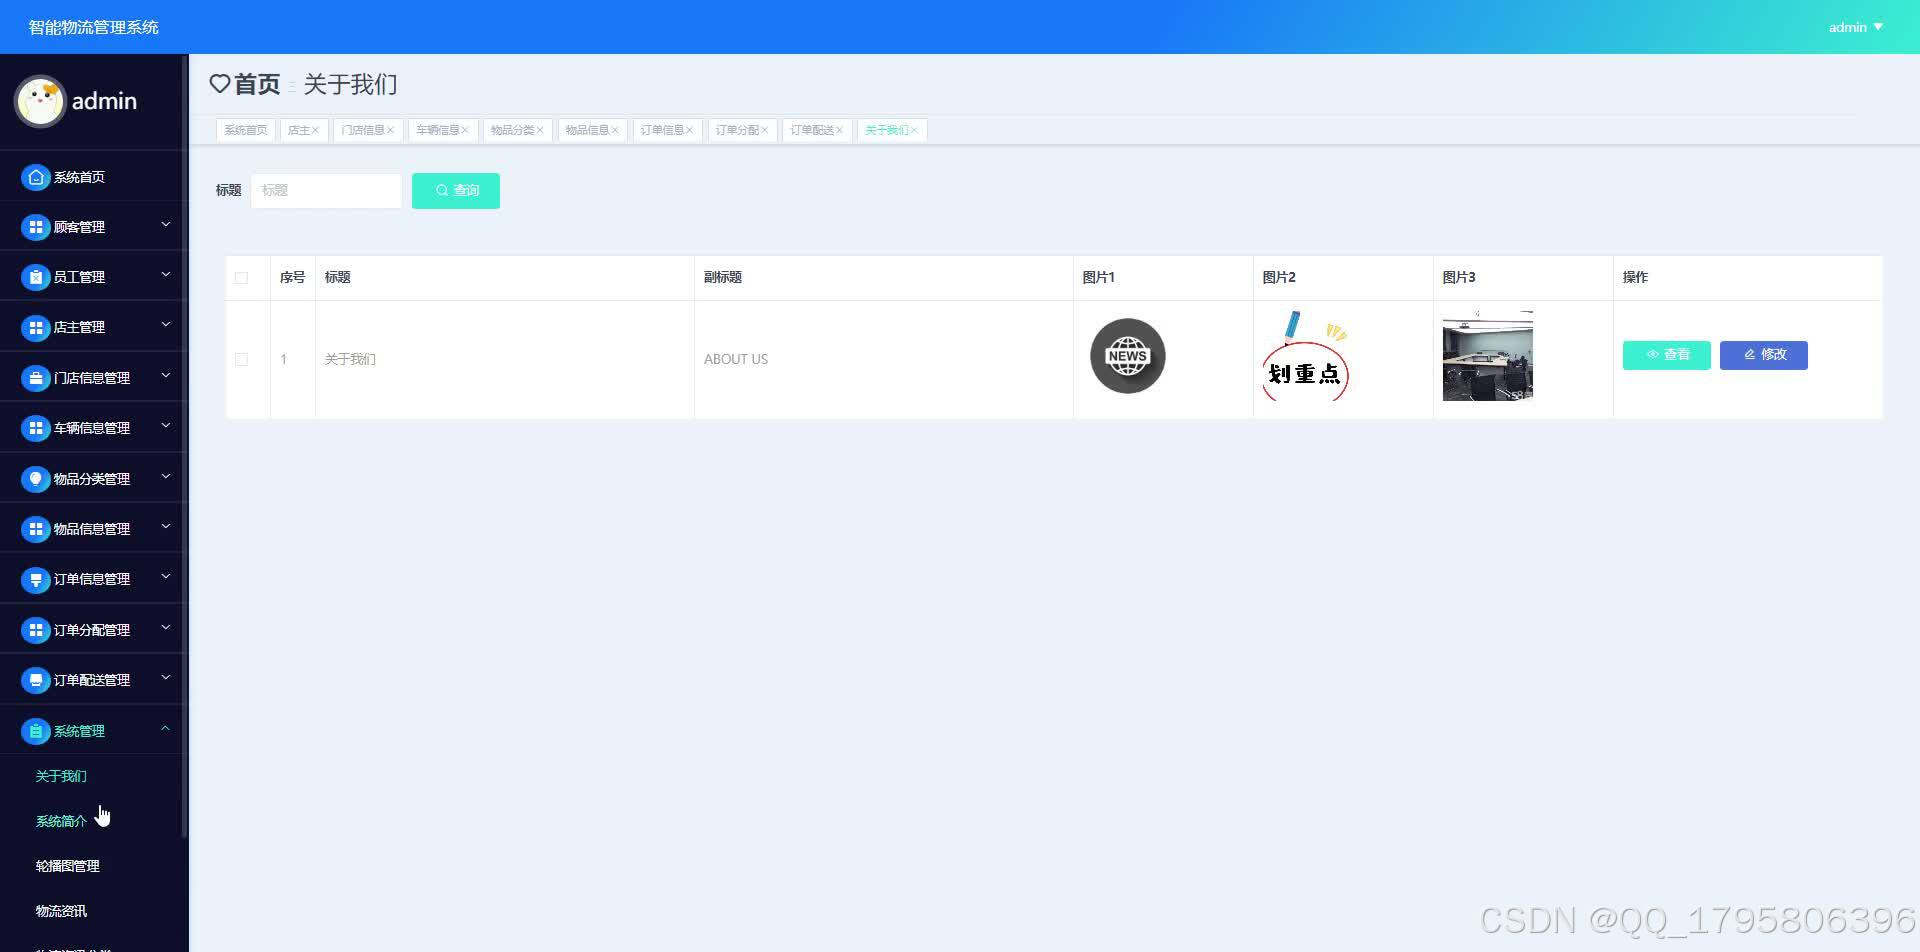This screenshot has width=1920, height=952.
Task: Click the 店主管理 grid icon
Action: pyautogui.click(x=36, y=327)
